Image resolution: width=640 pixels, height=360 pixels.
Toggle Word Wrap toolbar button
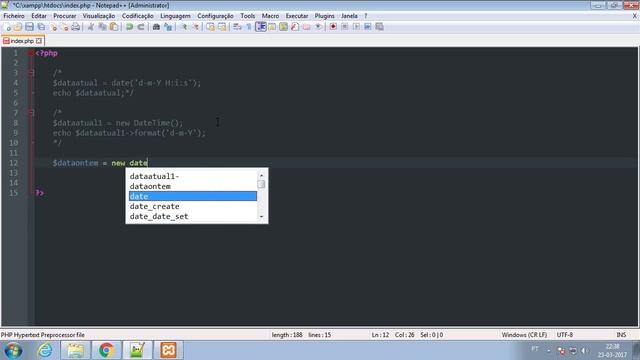pos(237,27)
